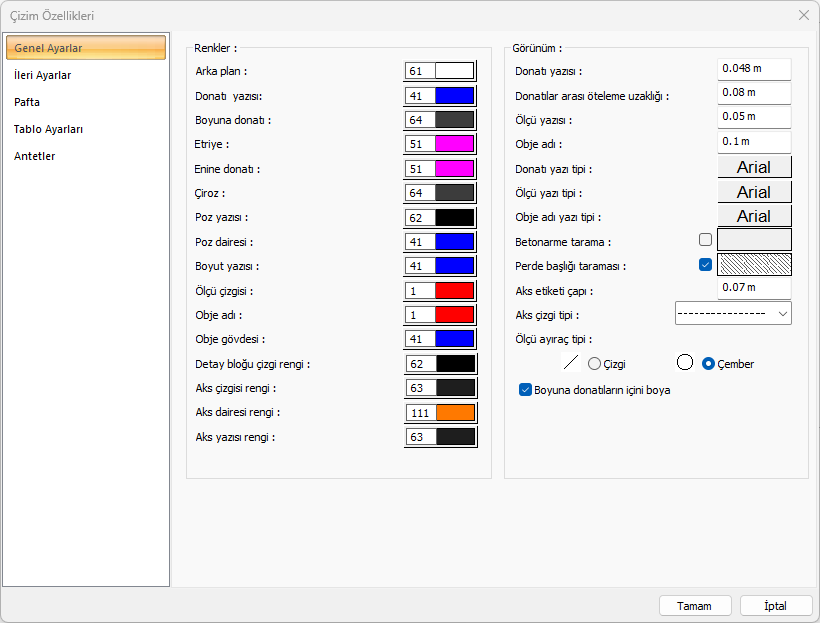Viewport: 820px width, 623px height.
Task: Click the empty Betonarme tarama pattern box
Action: click(754, 240)
